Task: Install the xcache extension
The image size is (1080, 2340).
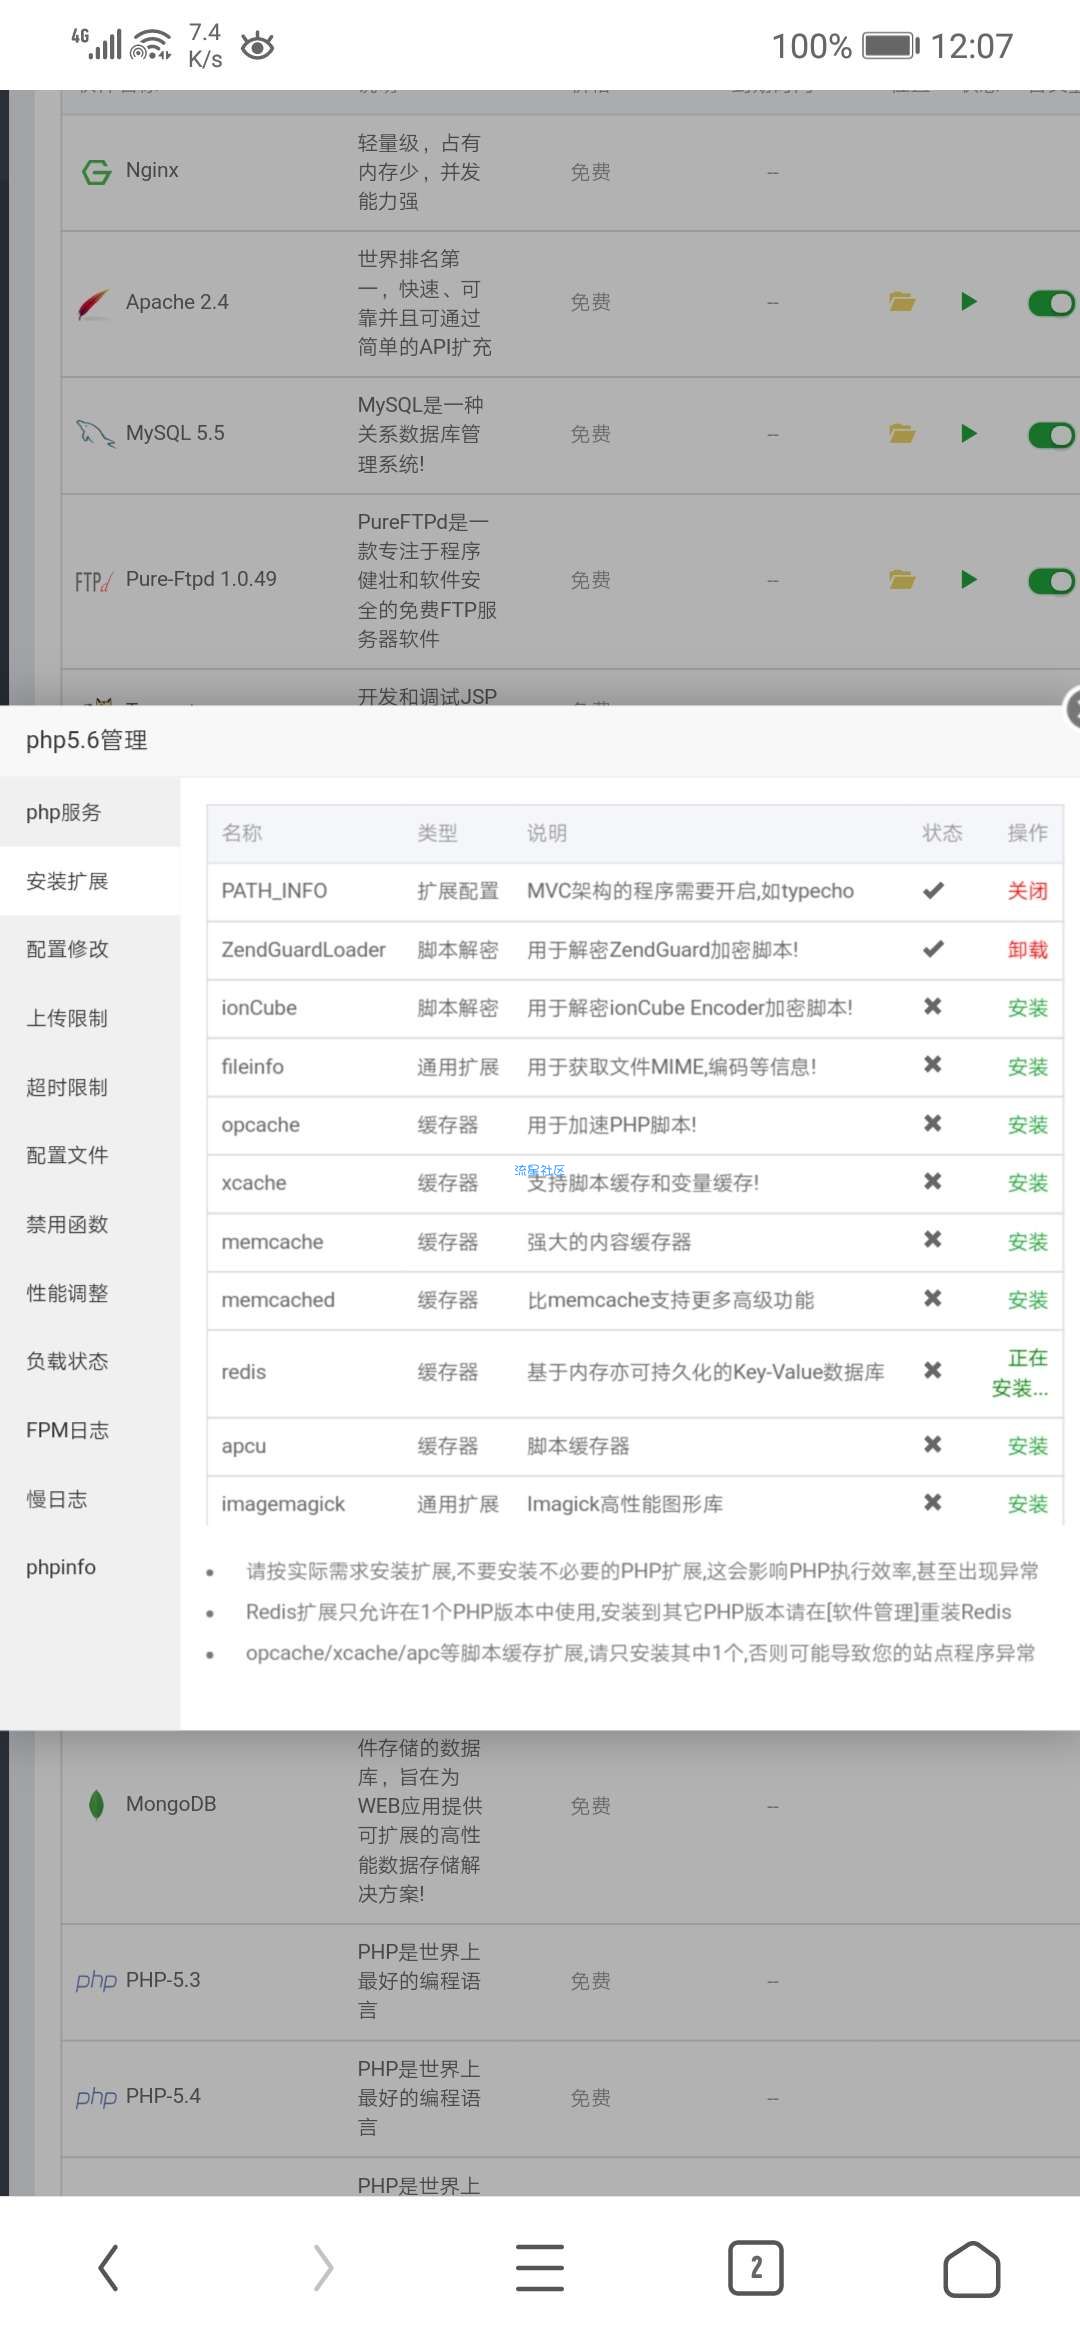Action: click(1027, 1183)
